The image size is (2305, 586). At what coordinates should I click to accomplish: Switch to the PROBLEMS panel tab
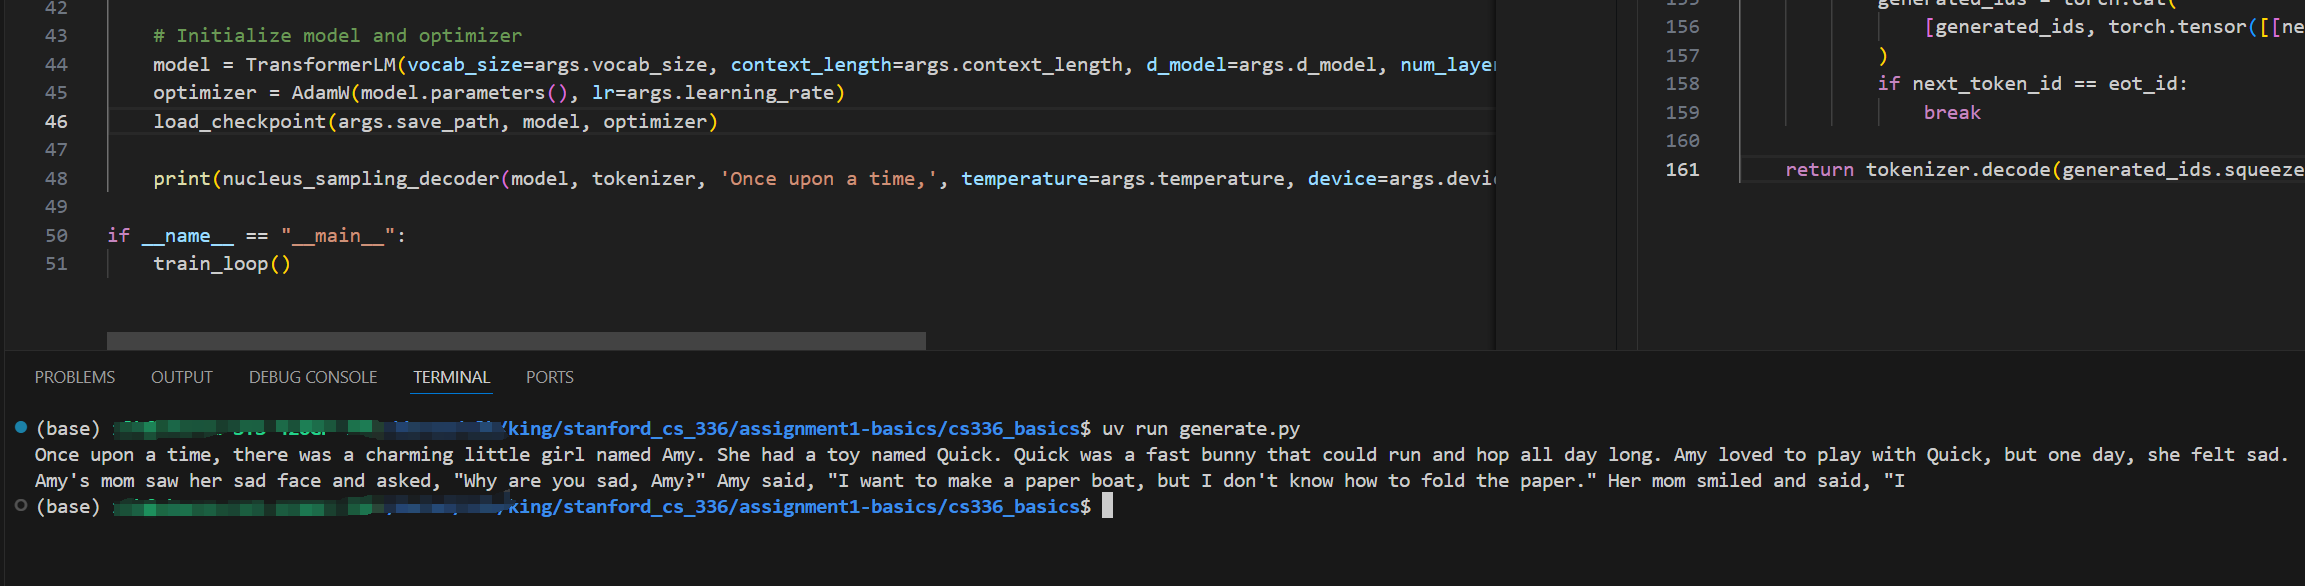click(x=75, y=377)
